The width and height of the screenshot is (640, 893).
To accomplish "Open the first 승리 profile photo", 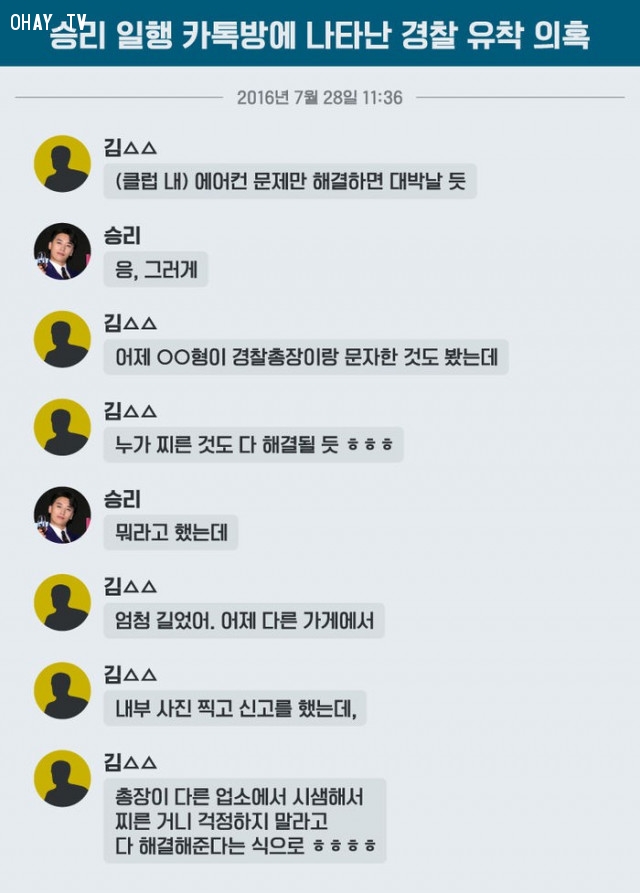I will [x=63, y=251].
